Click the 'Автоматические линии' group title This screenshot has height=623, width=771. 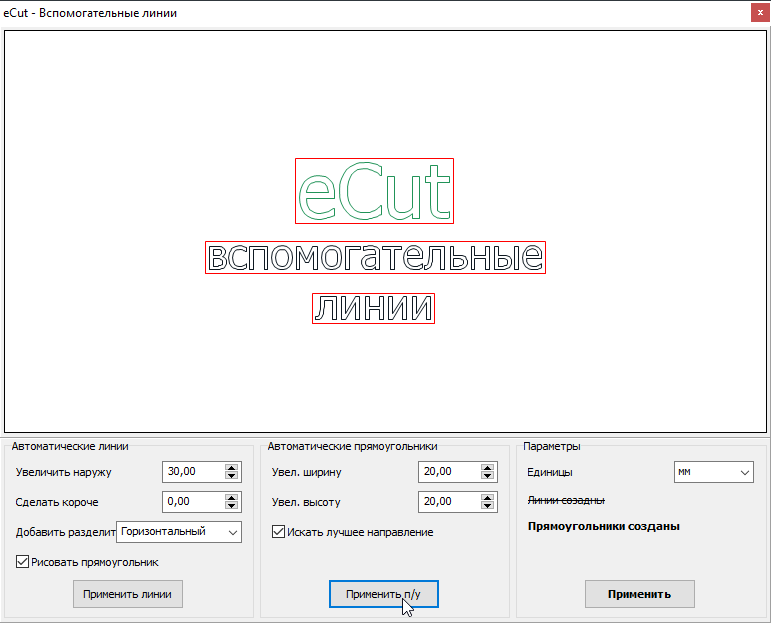70,446
